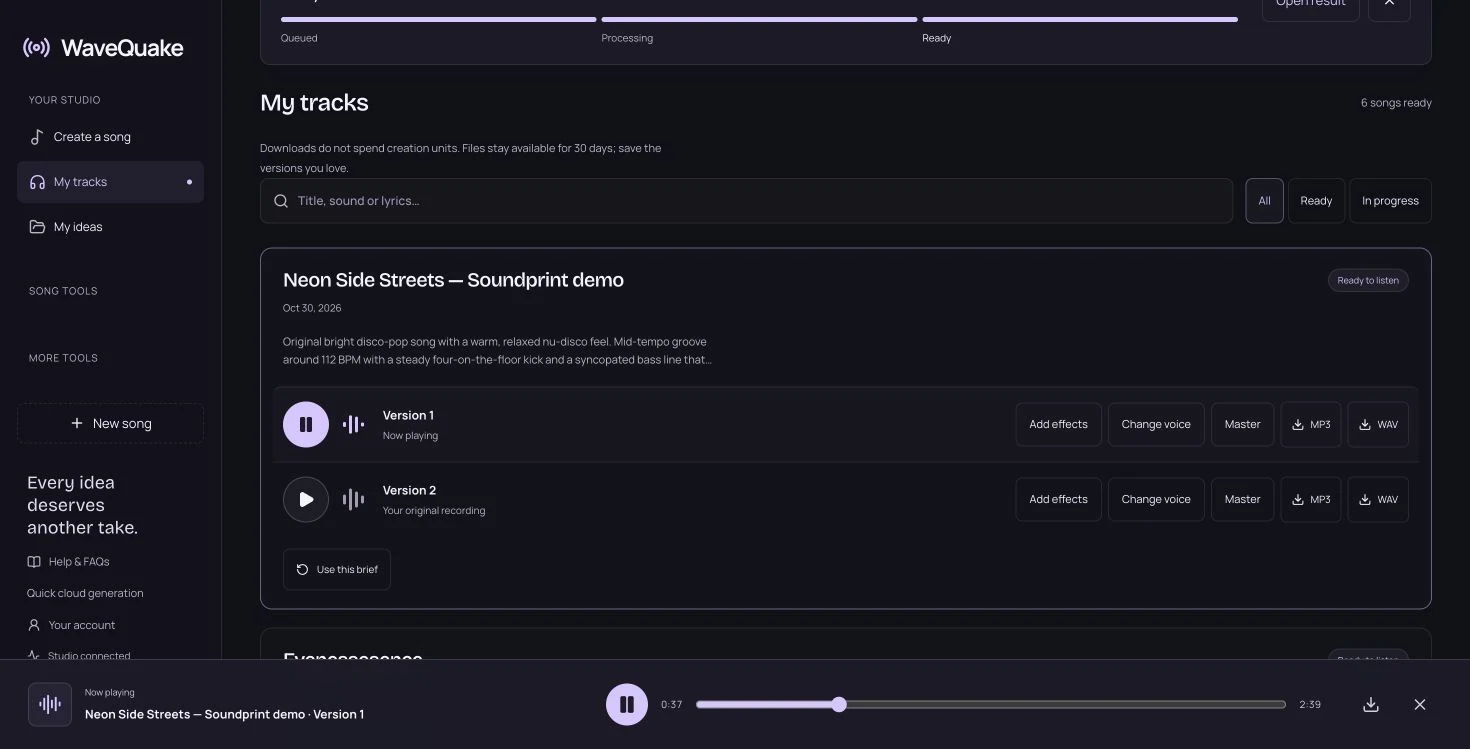Master Version 1
1470x749 pixels.
(1243, 424)
